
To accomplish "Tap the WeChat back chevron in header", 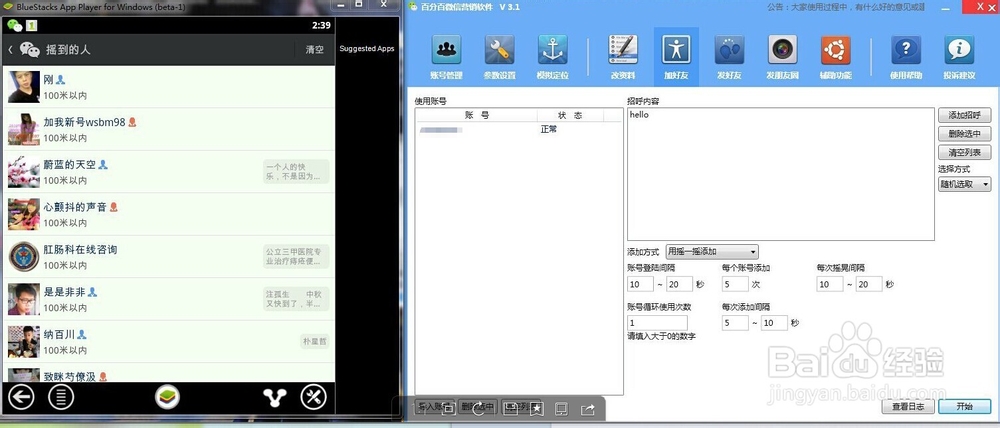I will tap(11, 49).
